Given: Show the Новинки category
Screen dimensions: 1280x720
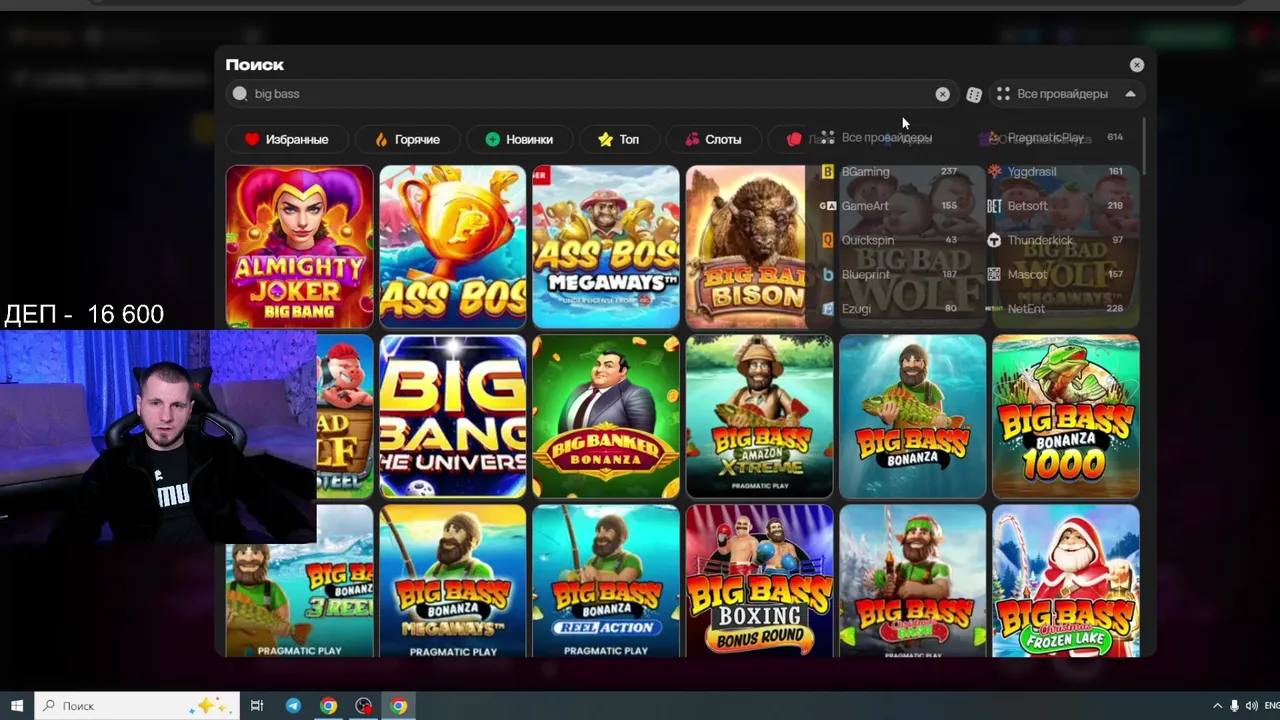Looking at the screenshot, I should click(x=519, y=139).
